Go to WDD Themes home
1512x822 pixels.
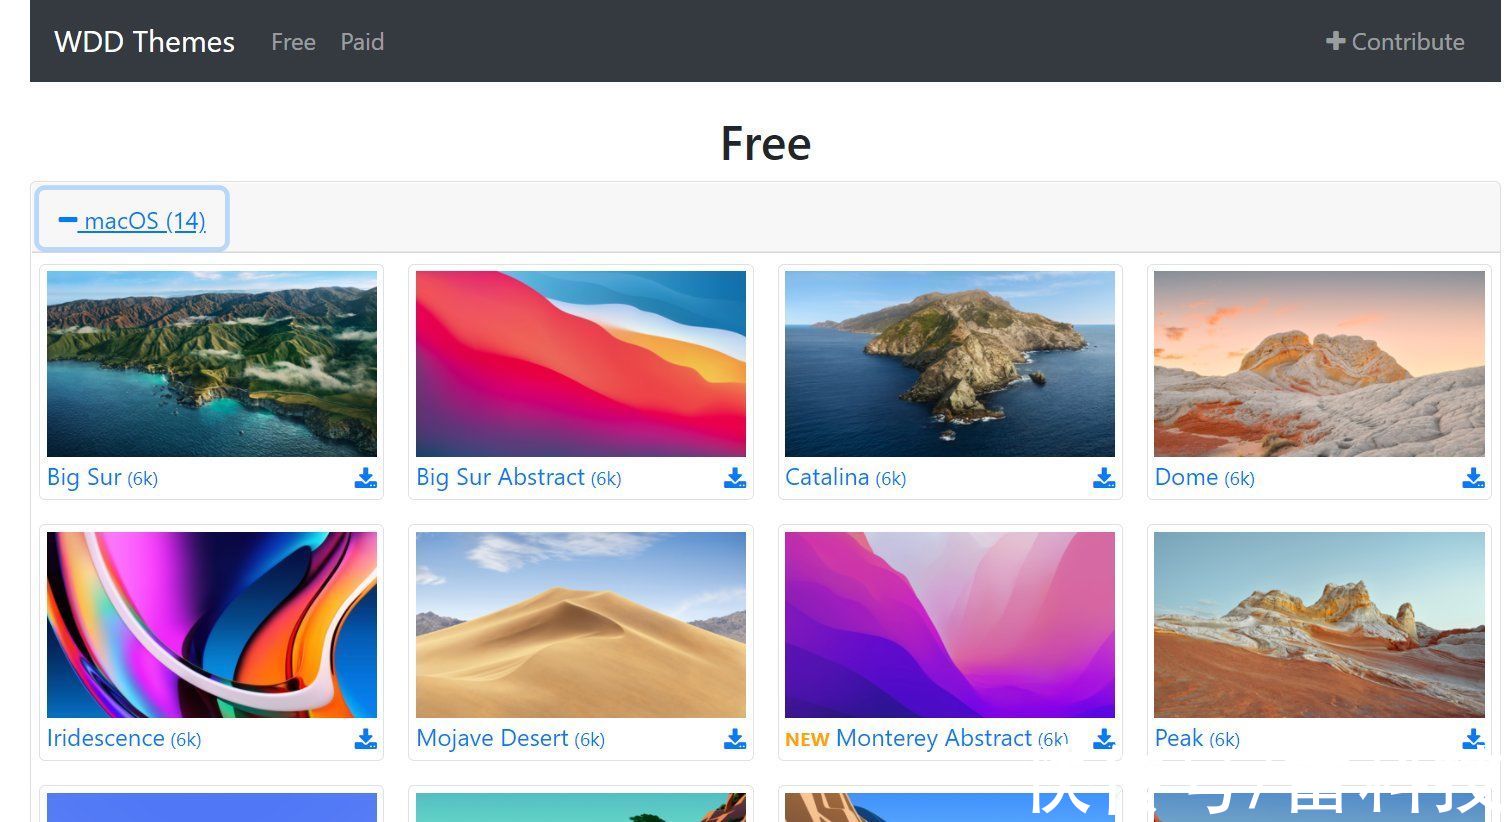pyautogui.click(x=144, y=42)
